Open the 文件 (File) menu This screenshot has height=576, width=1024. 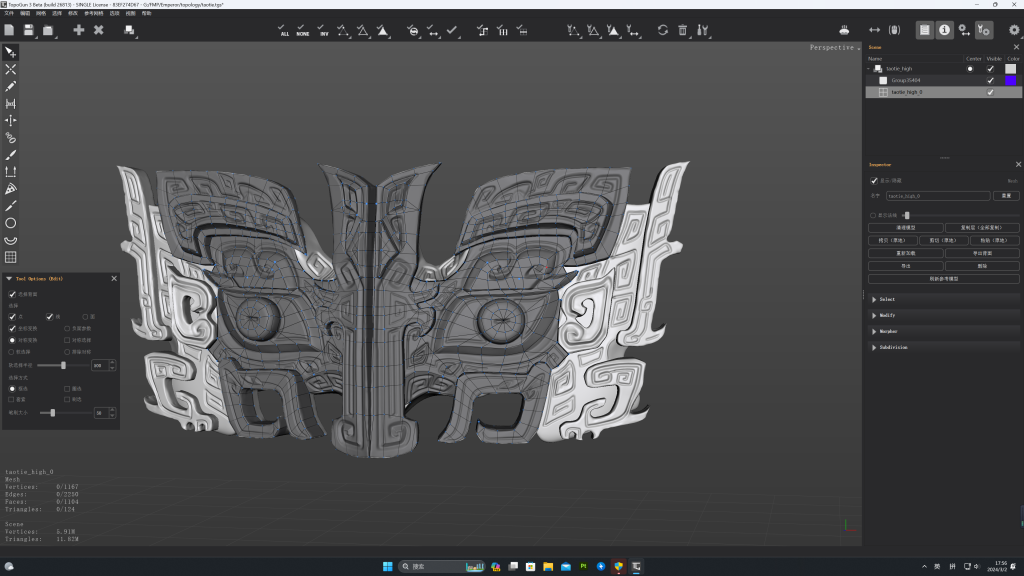click(x=9, y=13)
